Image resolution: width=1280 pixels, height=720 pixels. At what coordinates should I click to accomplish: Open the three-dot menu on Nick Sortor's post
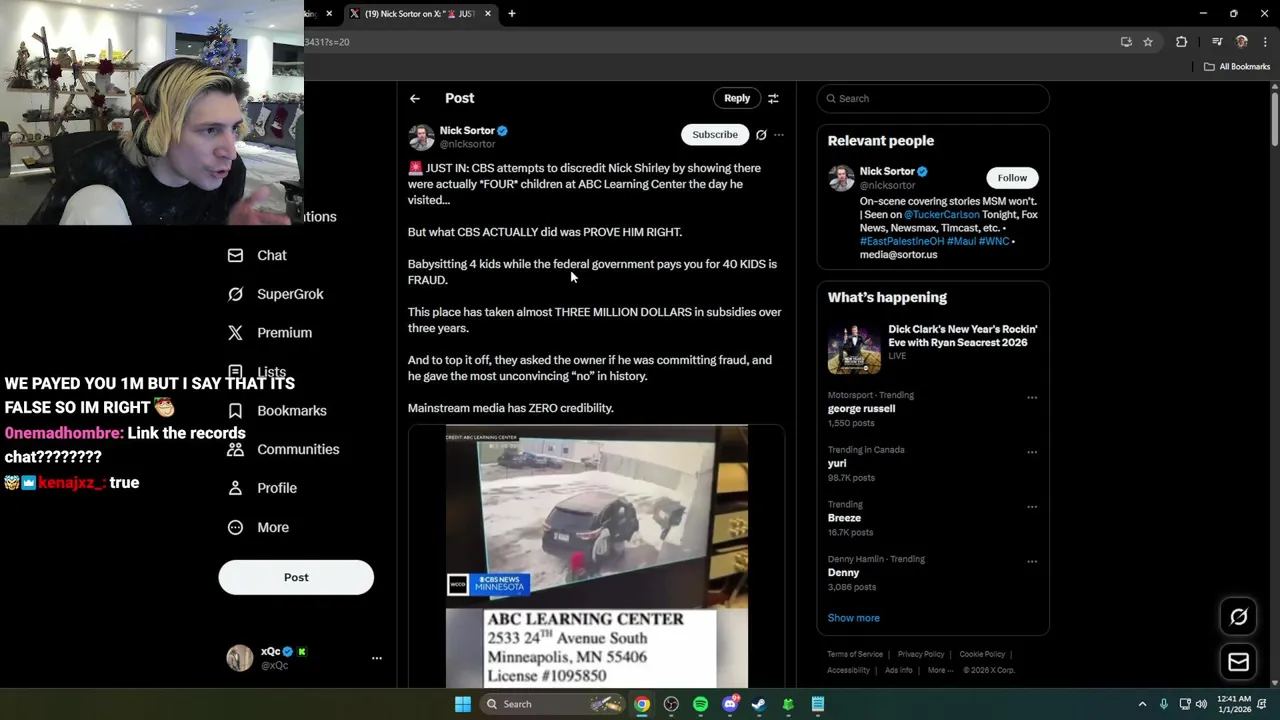pos(779,134)
